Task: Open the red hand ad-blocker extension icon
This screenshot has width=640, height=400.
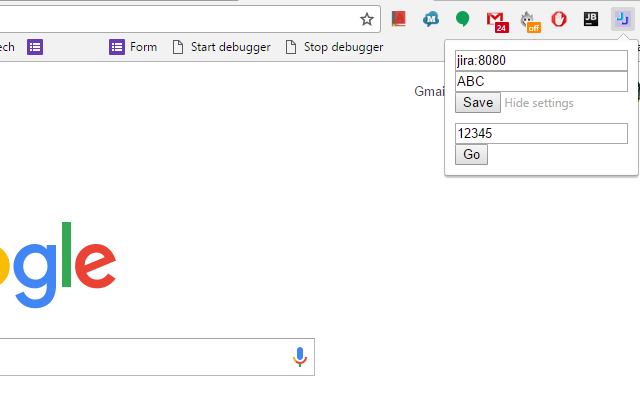Action: [559, 19]
